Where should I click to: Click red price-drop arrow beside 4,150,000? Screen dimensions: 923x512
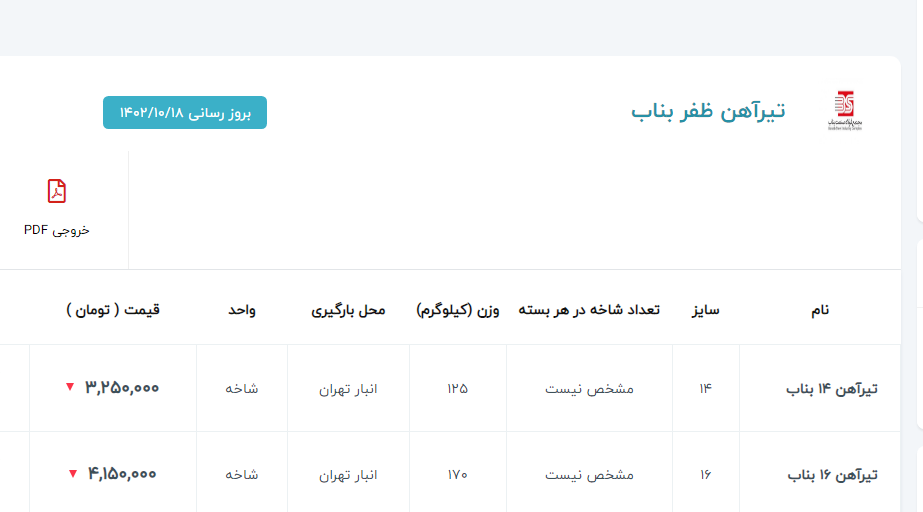click(72, 474)
